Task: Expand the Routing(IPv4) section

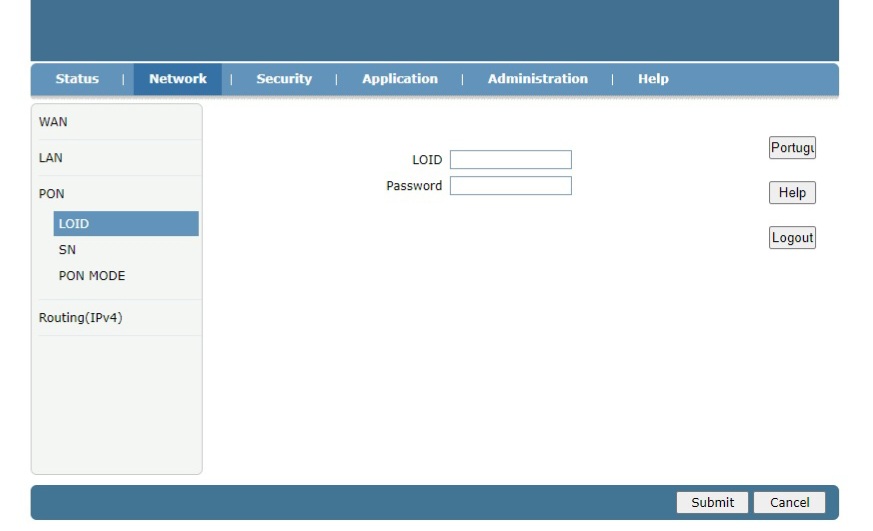Action: click(x=81, y=318)
